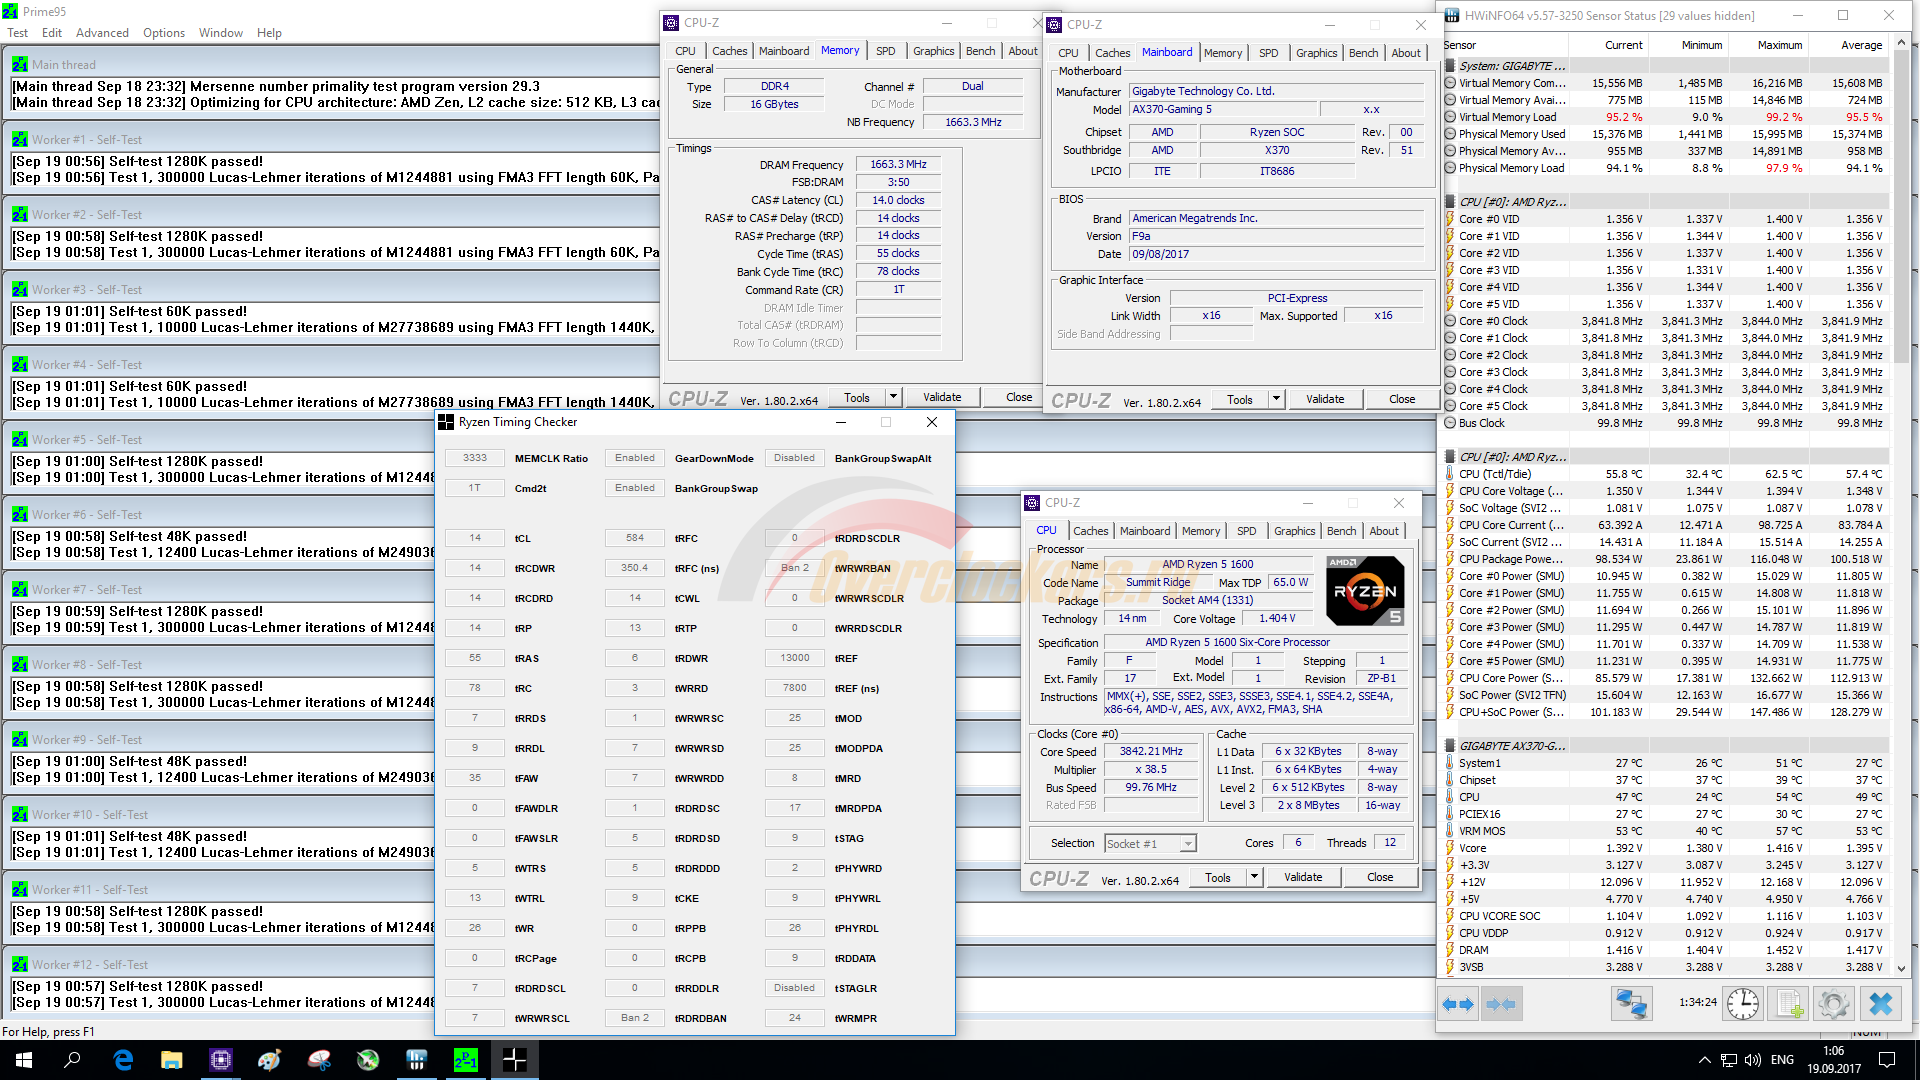Switch to SPD tab in CPU-Z Memory window
Screen dimensions: 1920x1080
point(885,51)
